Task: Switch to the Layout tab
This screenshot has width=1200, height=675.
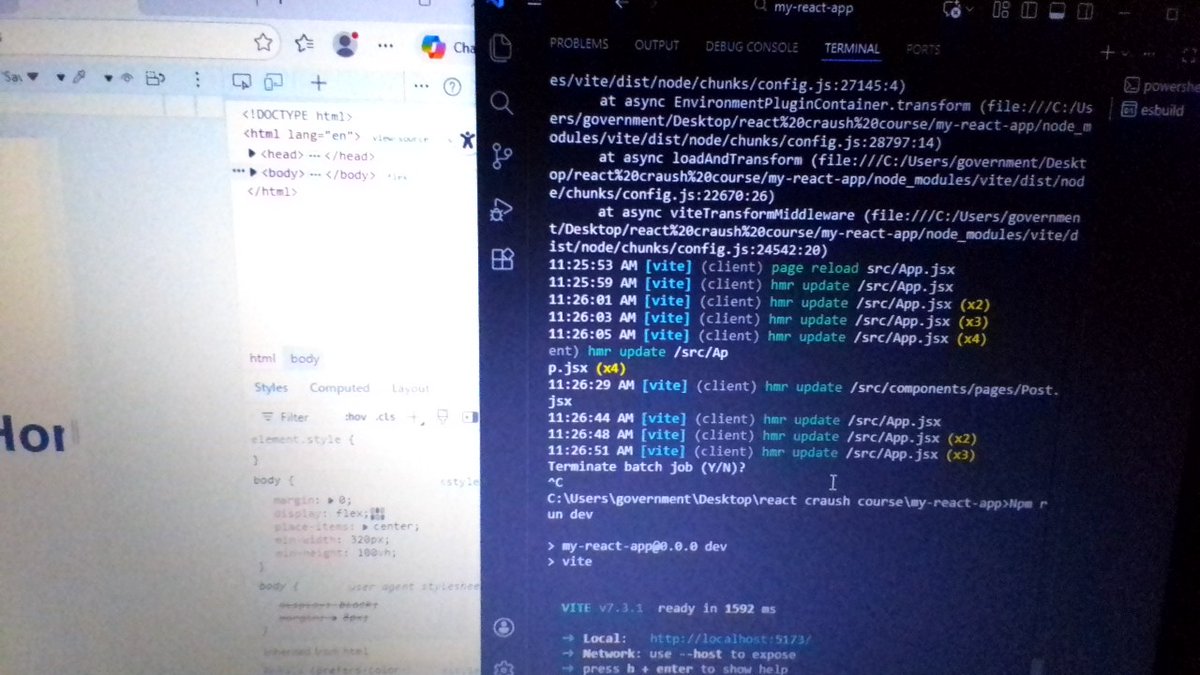Action: 410,388
